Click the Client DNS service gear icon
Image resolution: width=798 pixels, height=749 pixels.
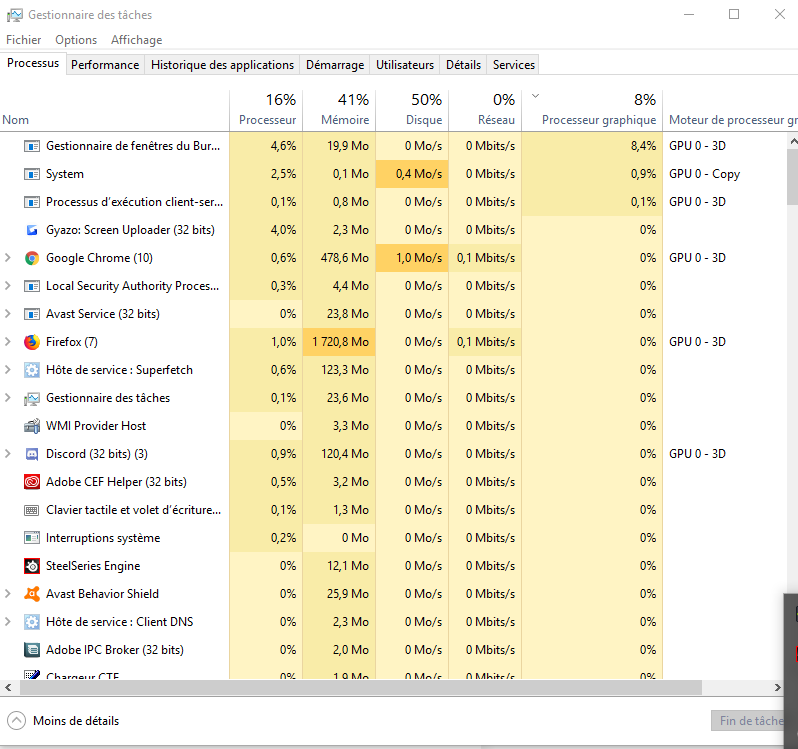(x=32, y=622)
